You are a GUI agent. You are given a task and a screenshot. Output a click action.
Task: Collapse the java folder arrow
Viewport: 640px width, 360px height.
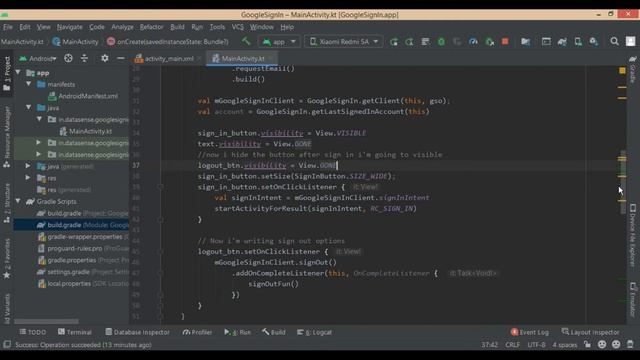click(x=29, y=107)
